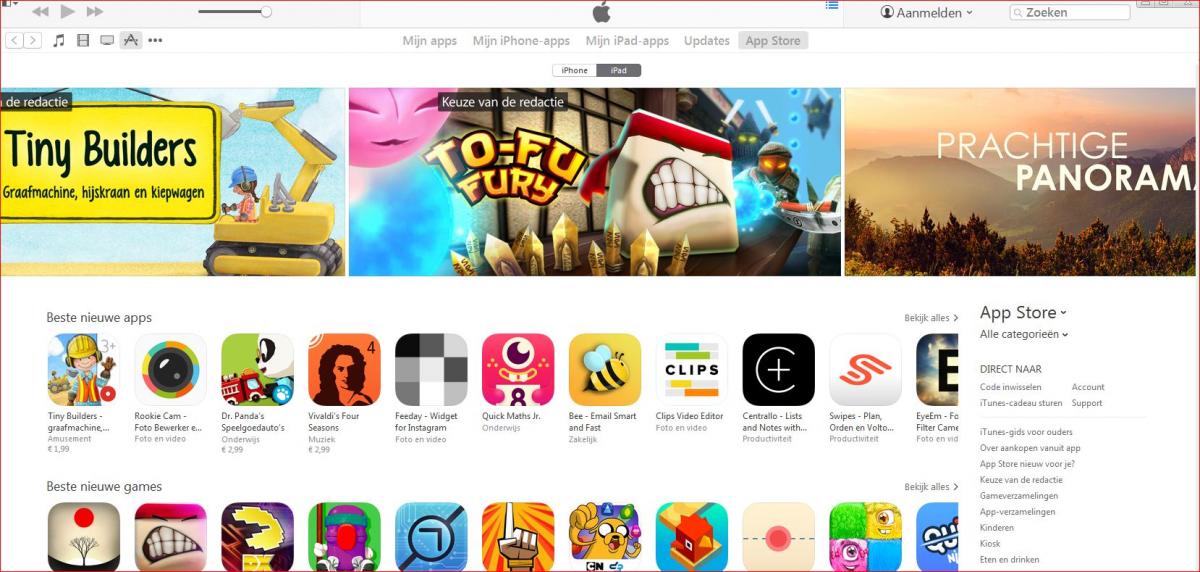Adjust the volume slider
This screenshot has width=1200, height=572.
235,12
